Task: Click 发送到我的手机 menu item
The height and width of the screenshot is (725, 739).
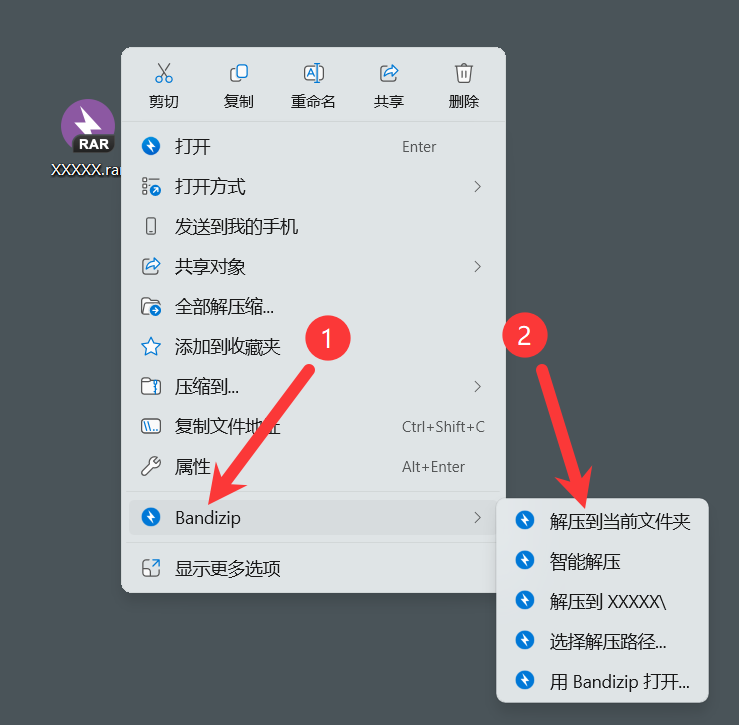Action: pyautogui.click(x=312, y=227)
